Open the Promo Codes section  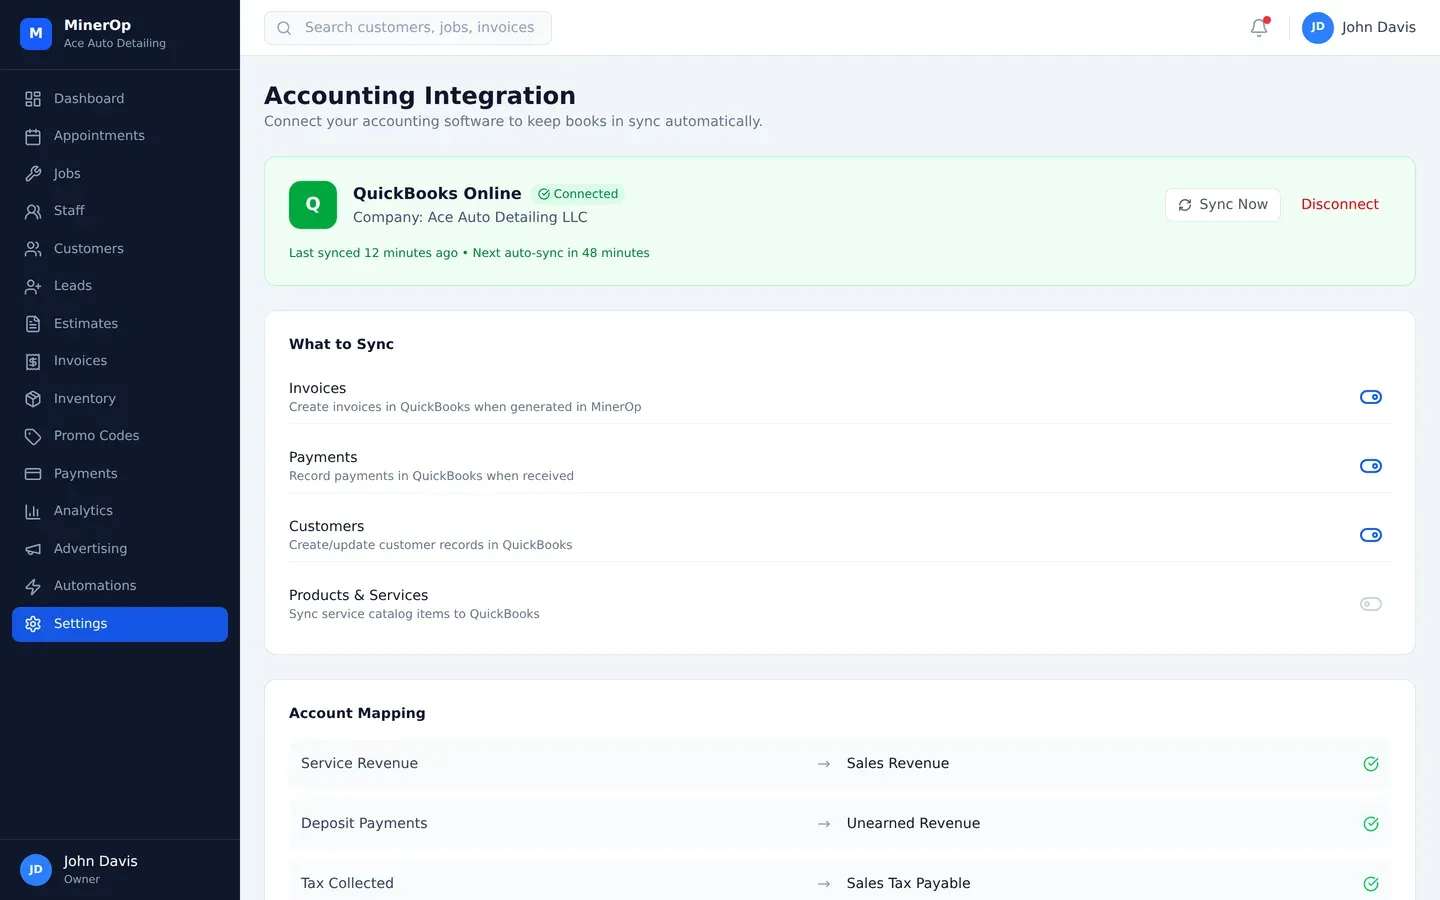[x=96, y=436]
